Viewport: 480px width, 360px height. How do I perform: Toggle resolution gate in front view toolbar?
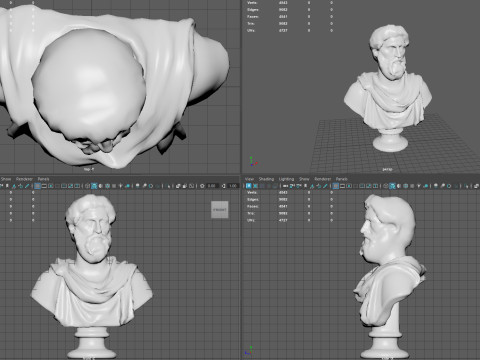(51, 186)
